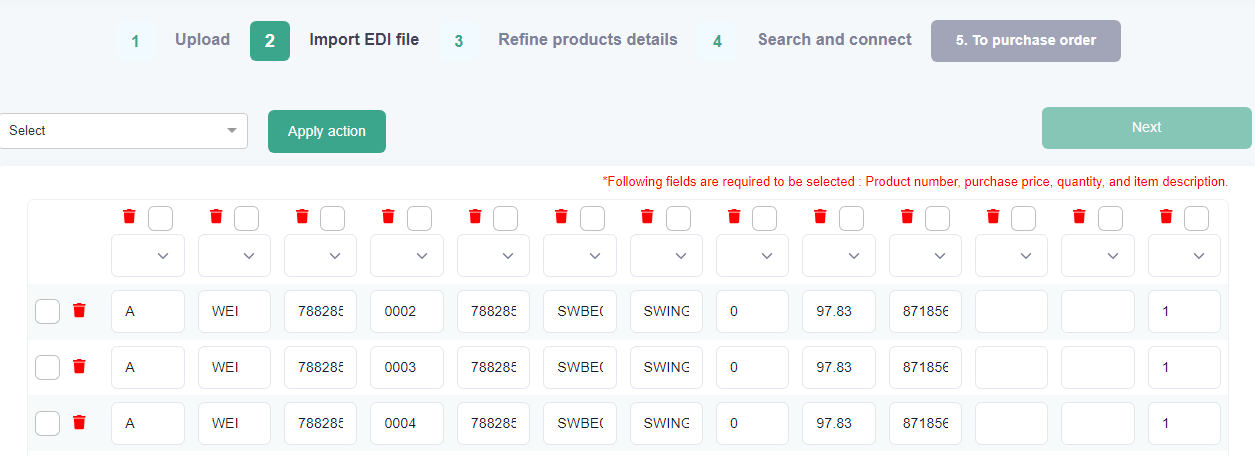Screen dimensions: 1255x456
Task: Delete the row with value 0003
Action: click(80, 367)
